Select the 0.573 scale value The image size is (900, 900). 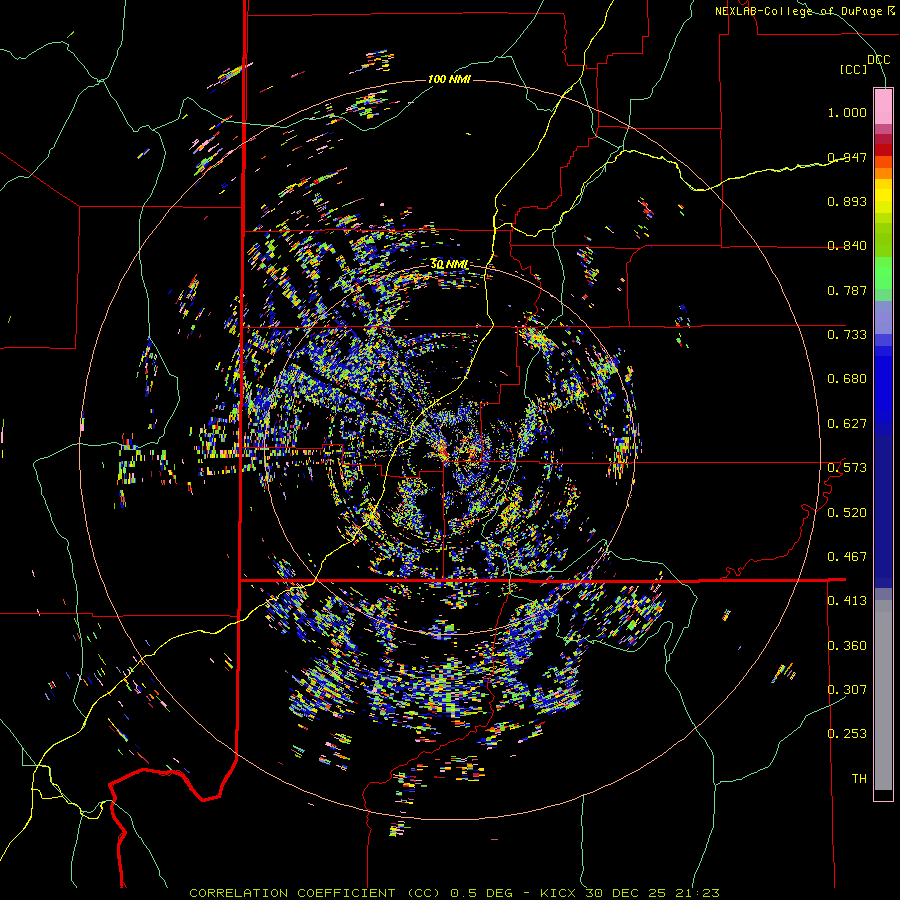click(847, 467)
